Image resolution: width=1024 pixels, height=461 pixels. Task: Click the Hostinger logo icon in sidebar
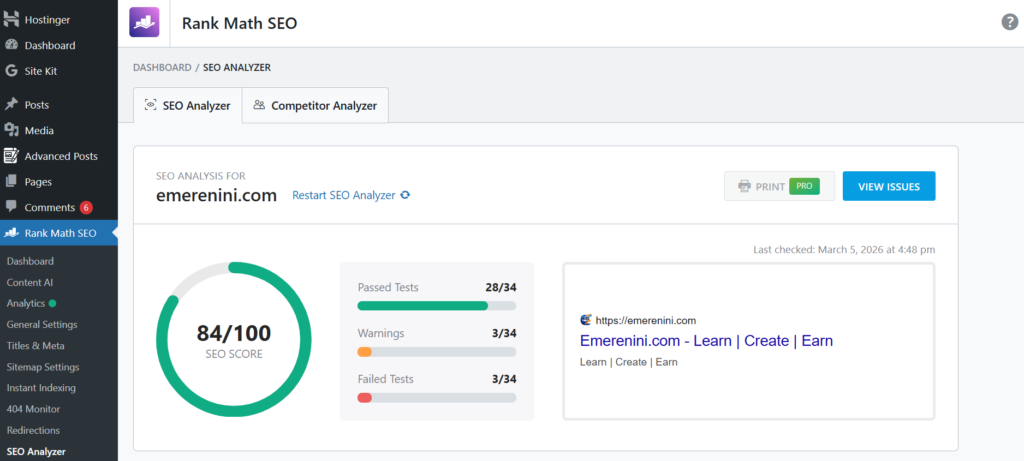(x=10, y=20)
